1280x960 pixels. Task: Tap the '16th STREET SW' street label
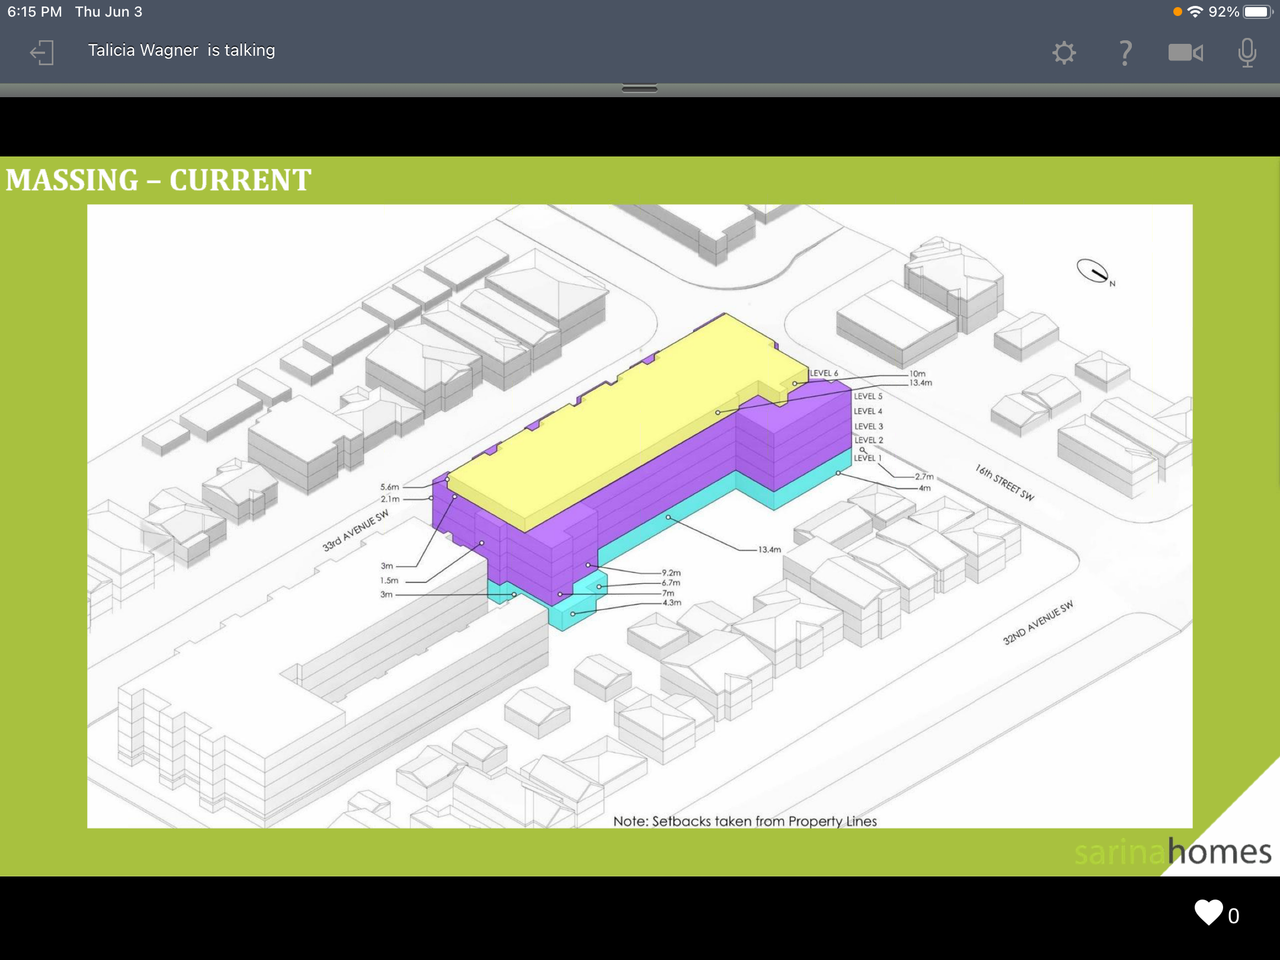tap(1004, 482)
